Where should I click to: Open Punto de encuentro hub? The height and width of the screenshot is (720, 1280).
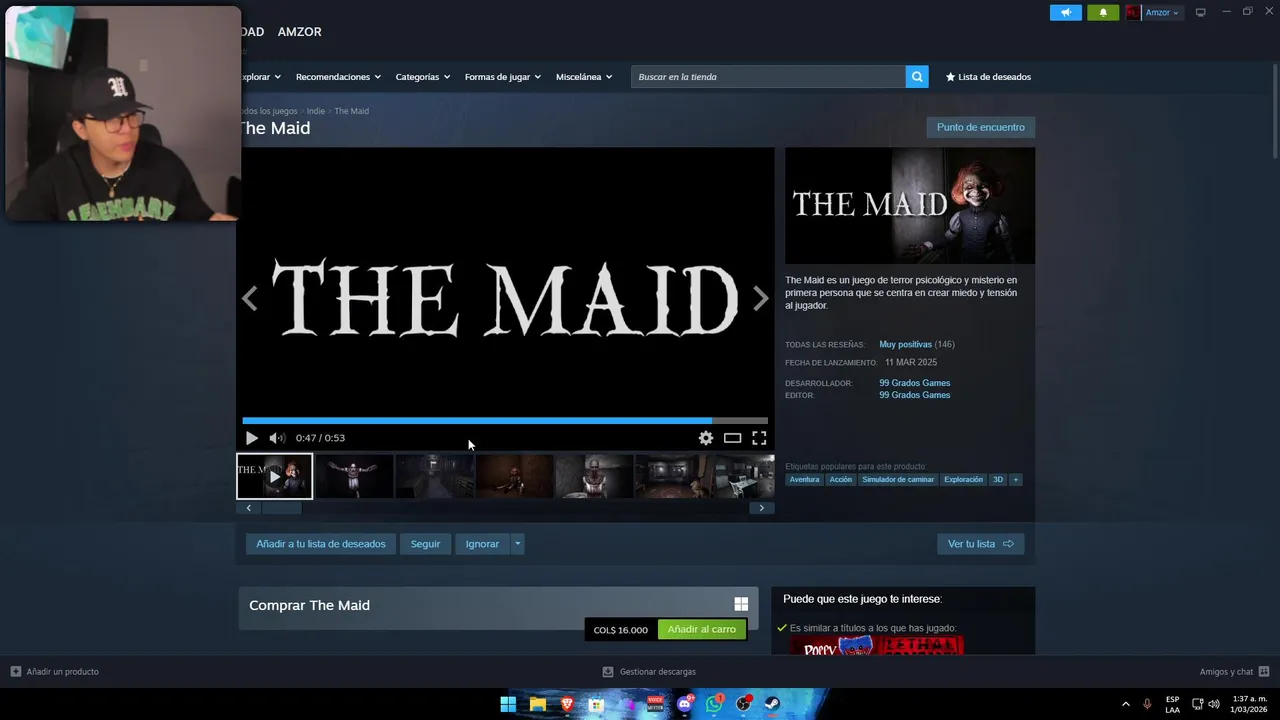(x=980, y=127)
